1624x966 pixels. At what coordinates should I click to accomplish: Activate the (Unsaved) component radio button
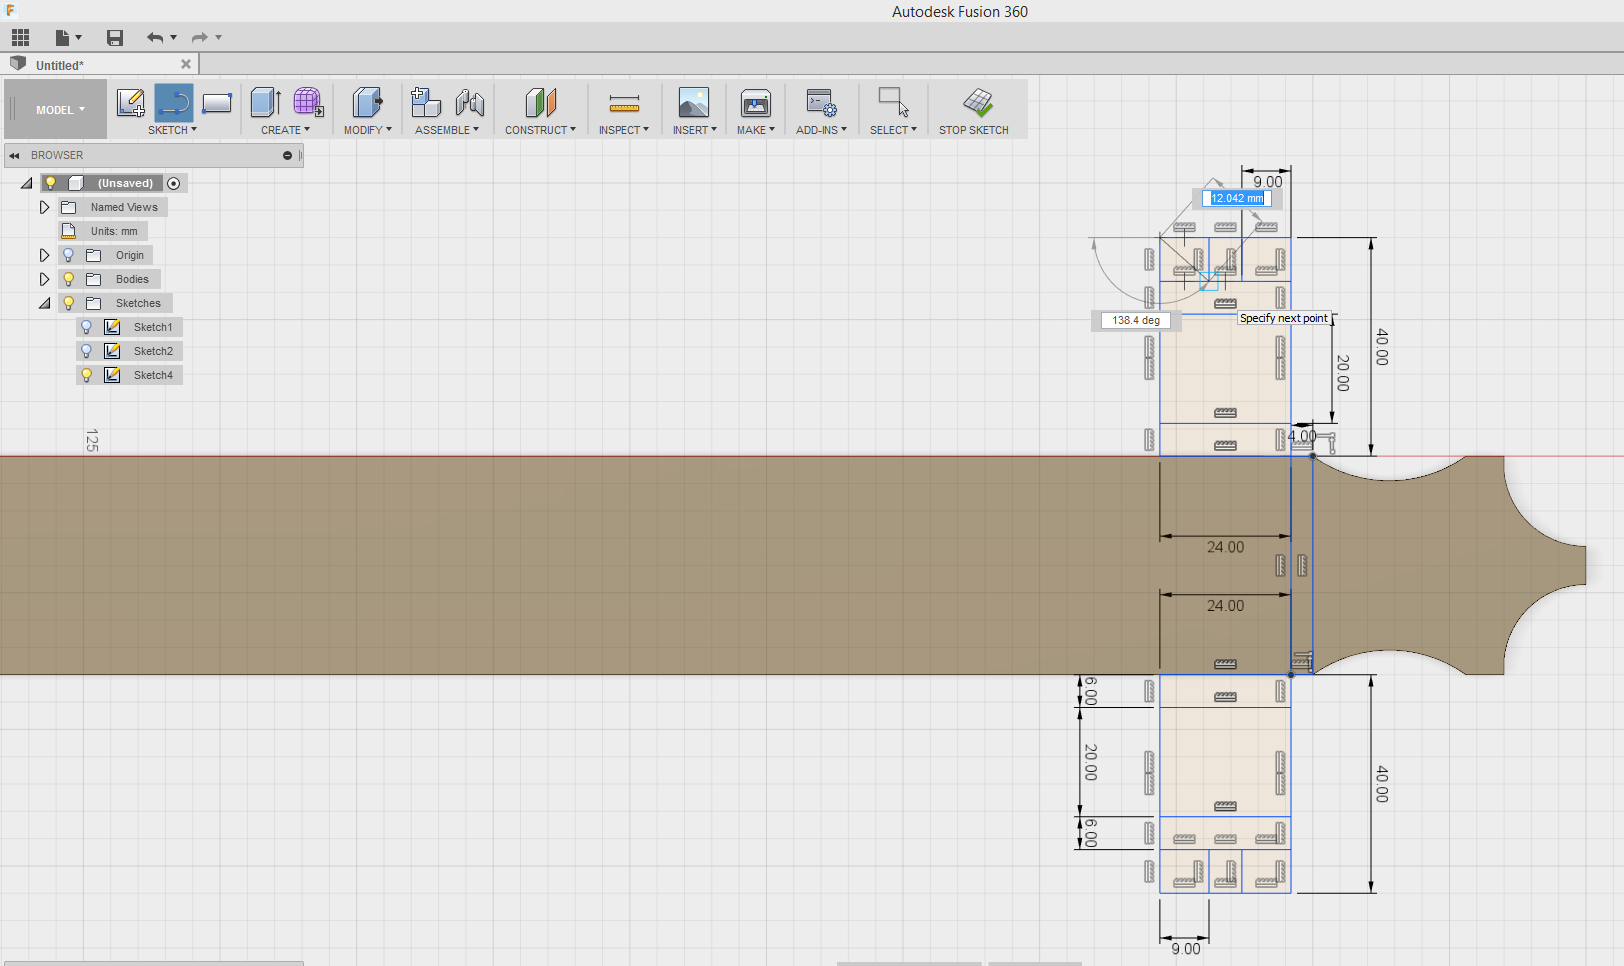[x=174, y=183]
